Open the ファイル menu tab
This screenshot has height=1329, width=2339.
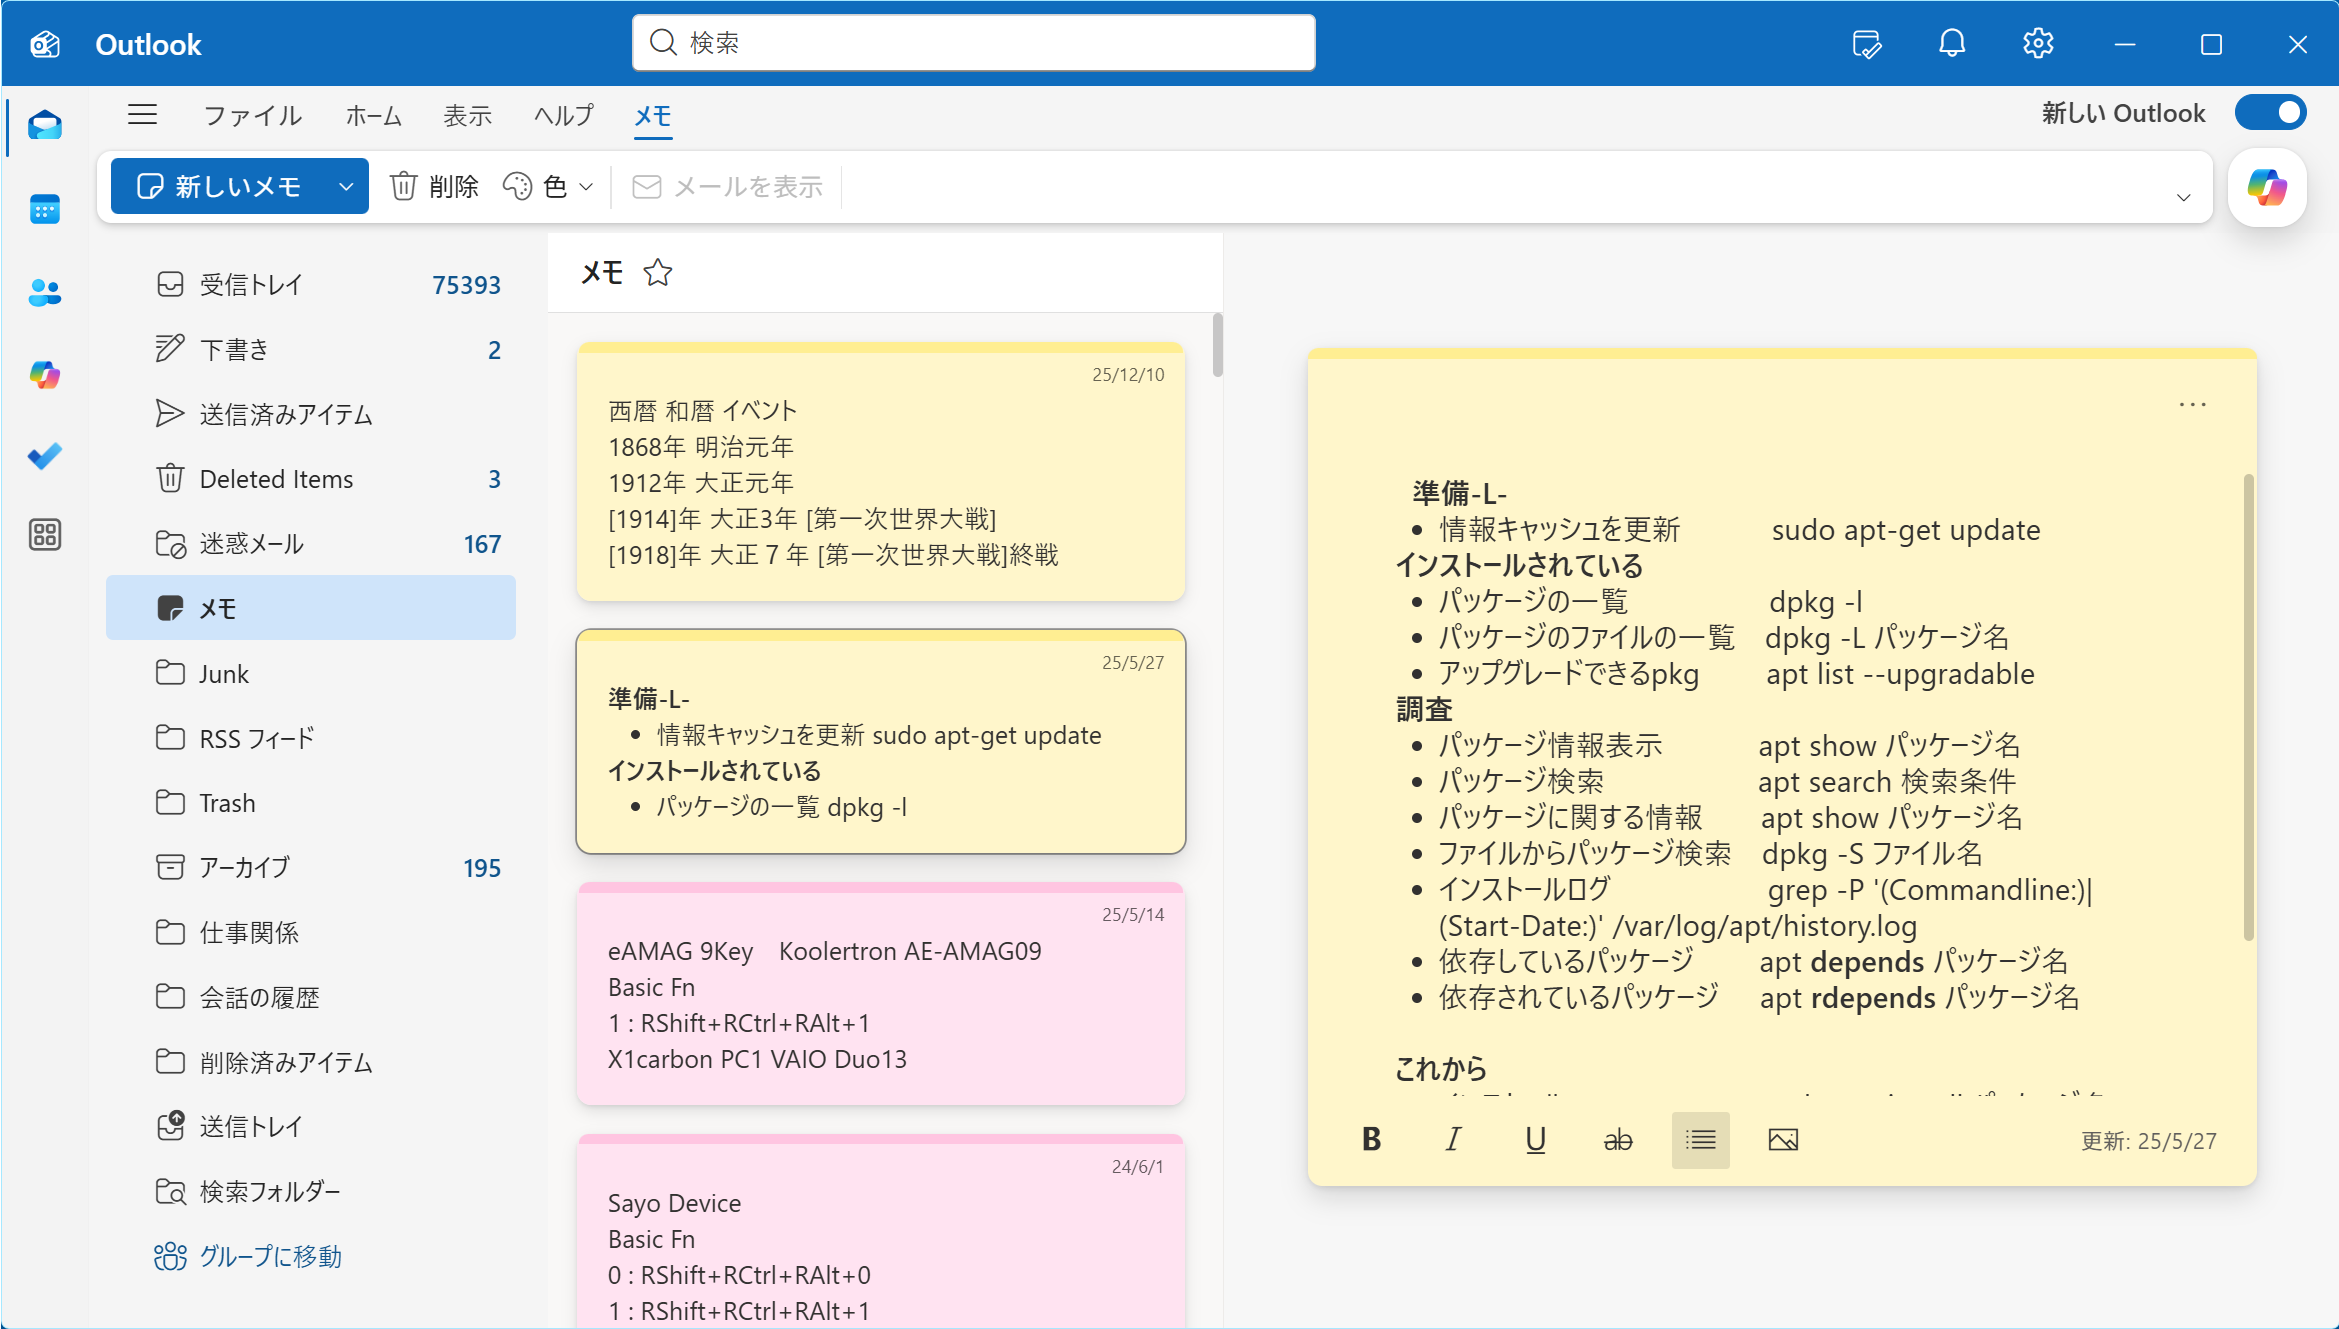click(252, 116)
